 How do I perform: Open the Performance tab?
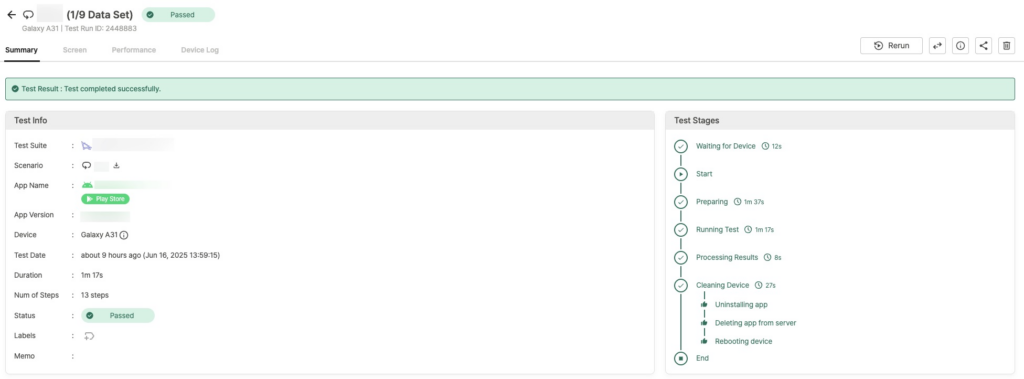(x=134, y=50)
